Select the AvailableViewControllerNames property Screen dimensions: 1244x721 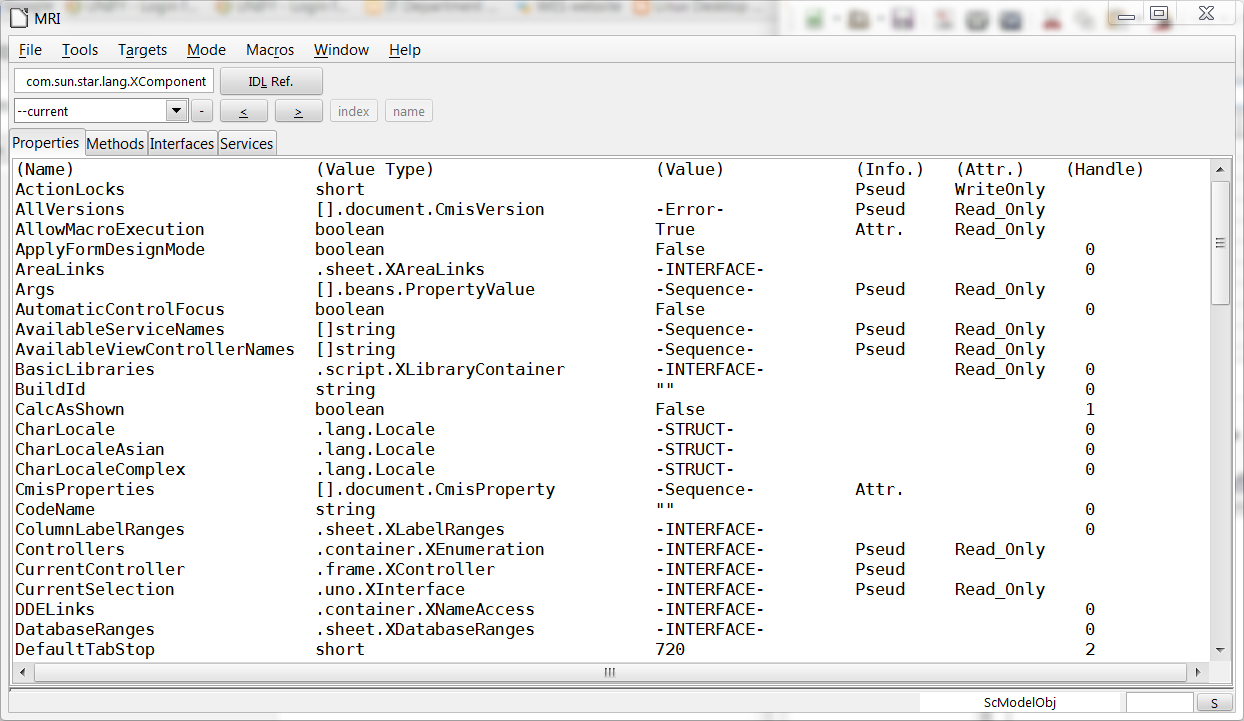155,349
